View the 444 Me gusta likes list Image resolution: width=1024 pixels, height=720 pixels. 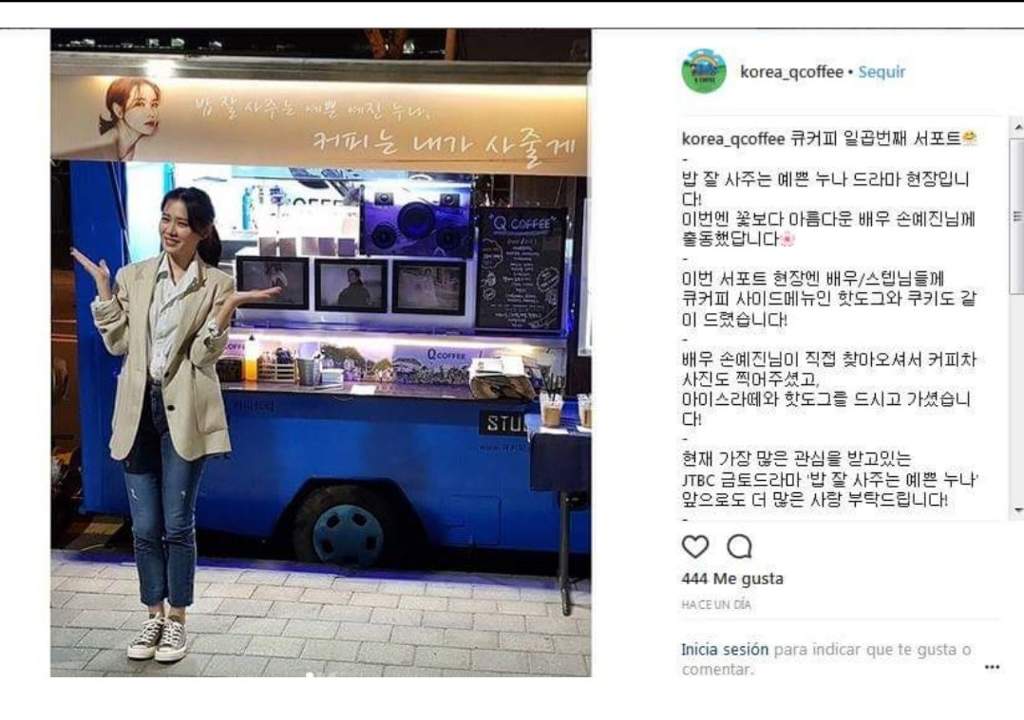(732, 578)
